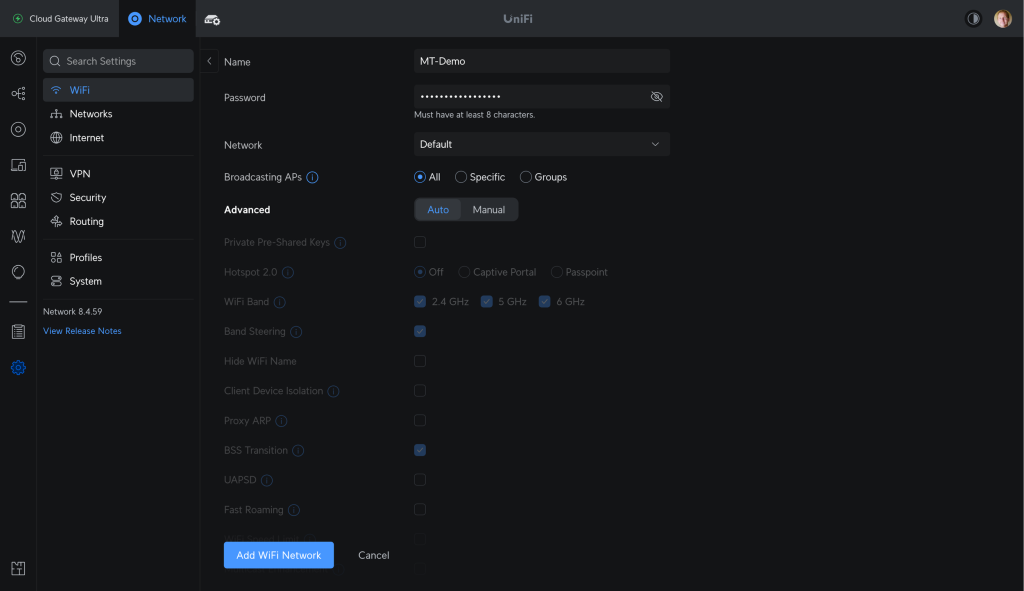1024x591 pixels.
Task: Collapse the settings side panel chevron
Action: click(209, 61)
